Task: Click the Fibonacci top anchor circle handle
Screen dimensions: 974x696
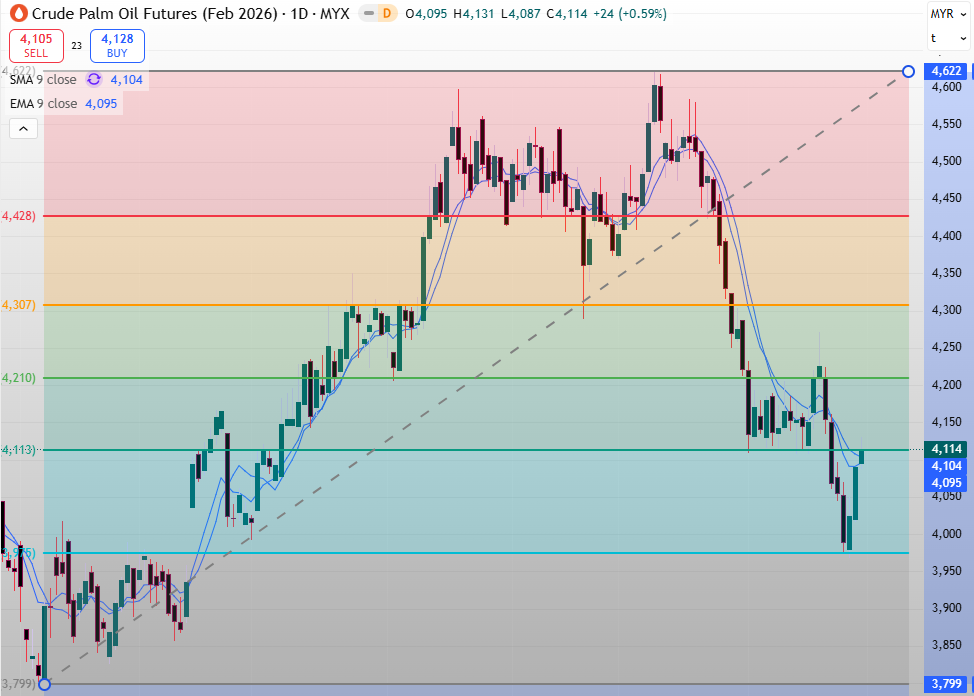Action: (908, 71)
